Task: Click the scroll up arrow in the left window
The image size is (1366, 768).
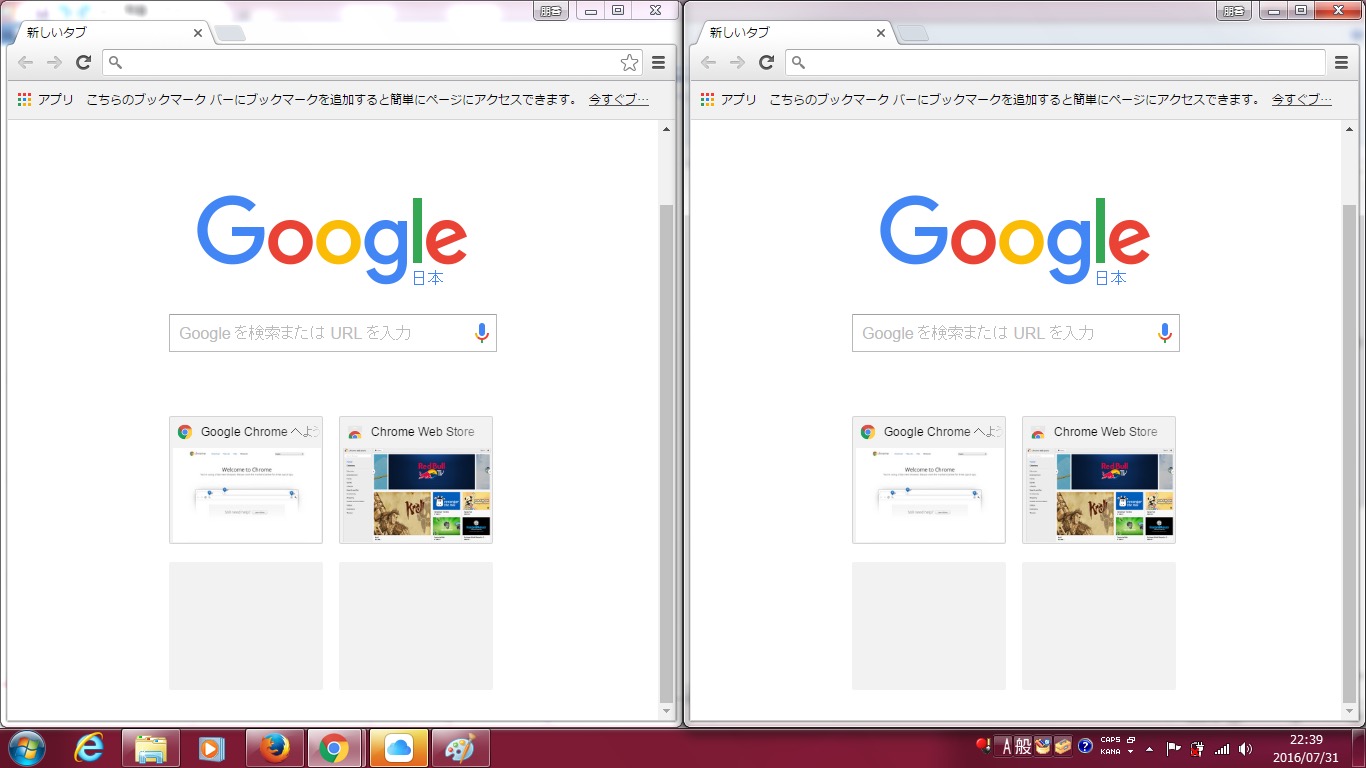Action: 666,129
